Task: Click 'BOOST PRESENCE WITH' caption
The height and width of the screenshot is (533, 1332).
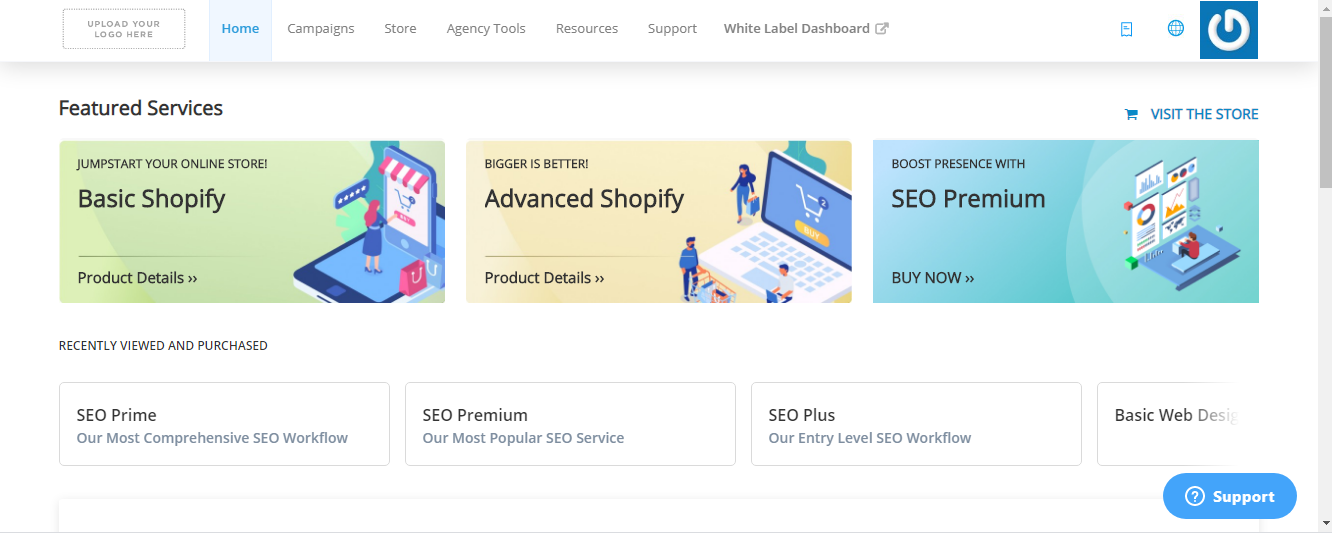Action: point(958,164)
